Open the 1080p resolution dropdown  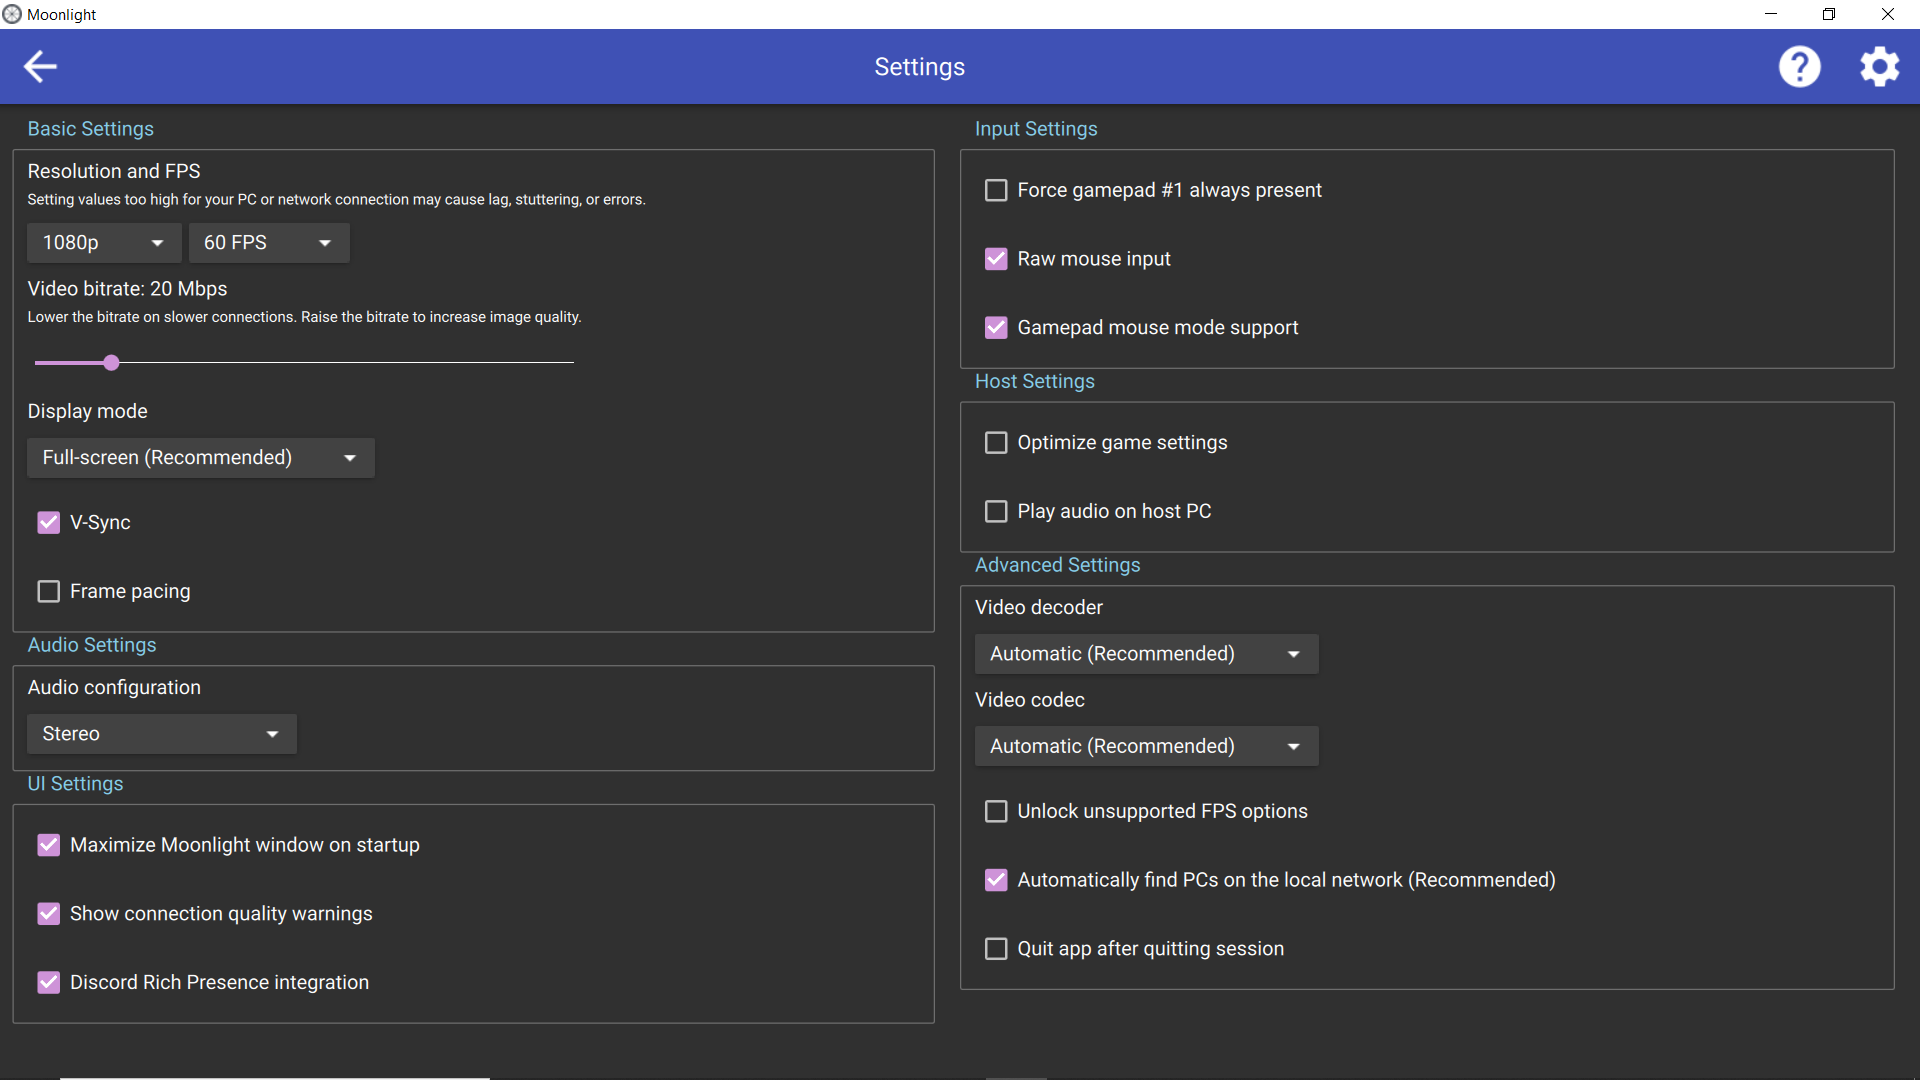click(x=104, y=243)
